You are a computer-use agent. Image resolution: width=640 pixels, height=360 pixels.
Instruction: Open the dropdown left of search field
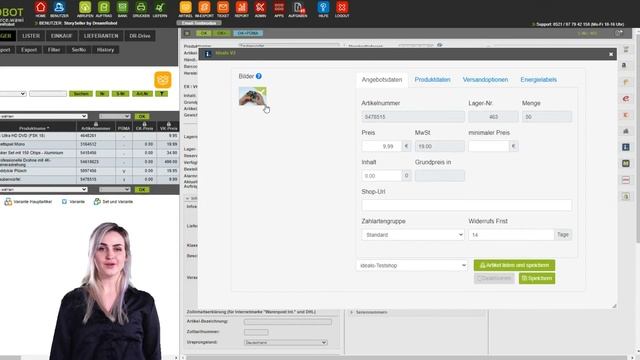[13, 94]
